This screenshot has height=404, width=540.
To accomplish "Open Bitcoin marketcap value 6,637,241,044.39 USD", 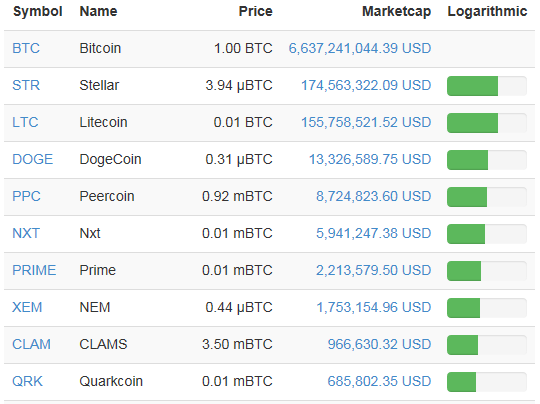I will 360,48.
